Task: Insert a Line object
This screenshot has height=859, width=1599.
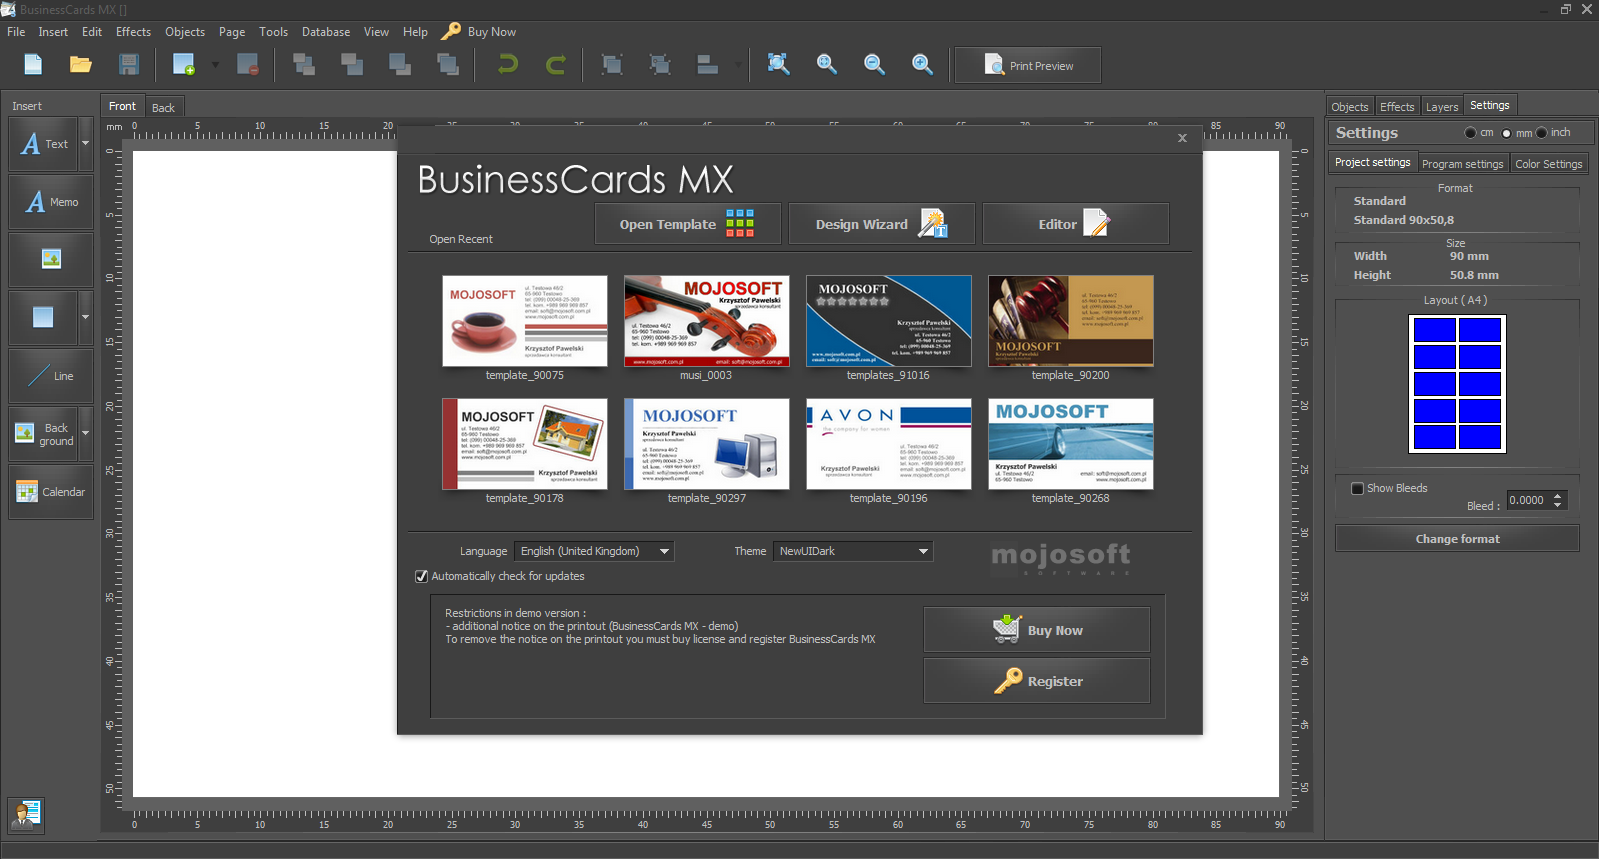Action: [x=51, y=376]
